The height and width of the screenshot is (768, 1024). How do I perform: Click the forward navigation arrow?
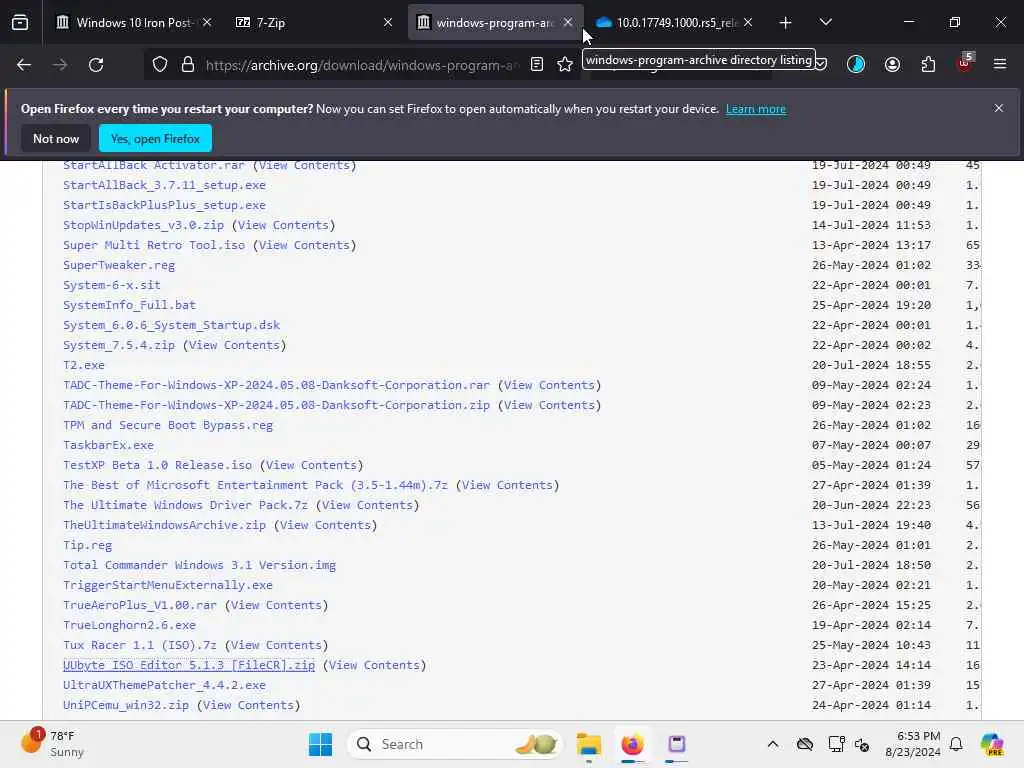pyautogui.click(x=59, y=65)
